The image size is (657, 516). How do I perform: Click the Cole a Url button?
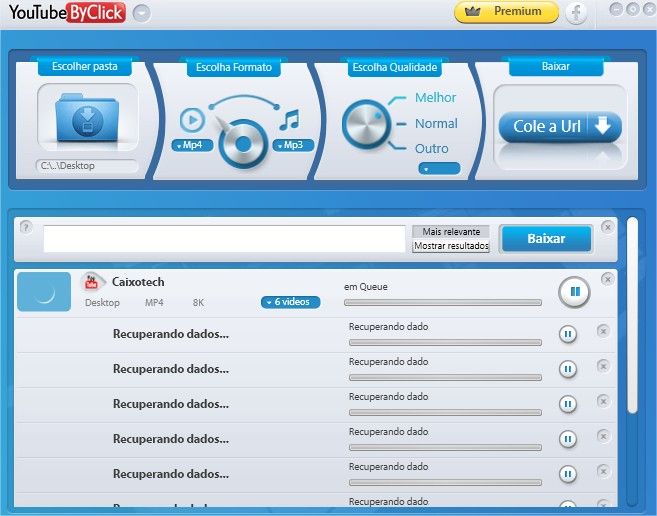click(x=560, y=126)
